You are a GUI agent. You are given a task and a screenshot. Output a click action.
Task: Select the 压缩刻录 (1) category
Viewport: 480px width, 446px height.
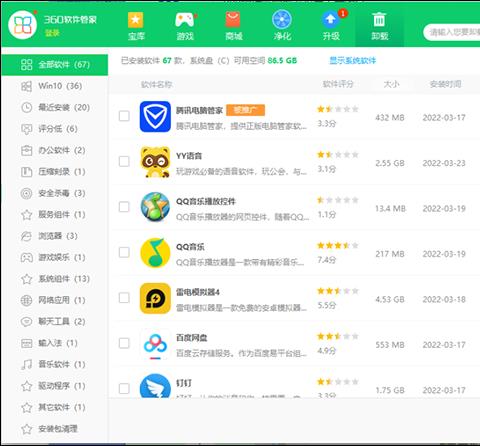coord(55,172)
